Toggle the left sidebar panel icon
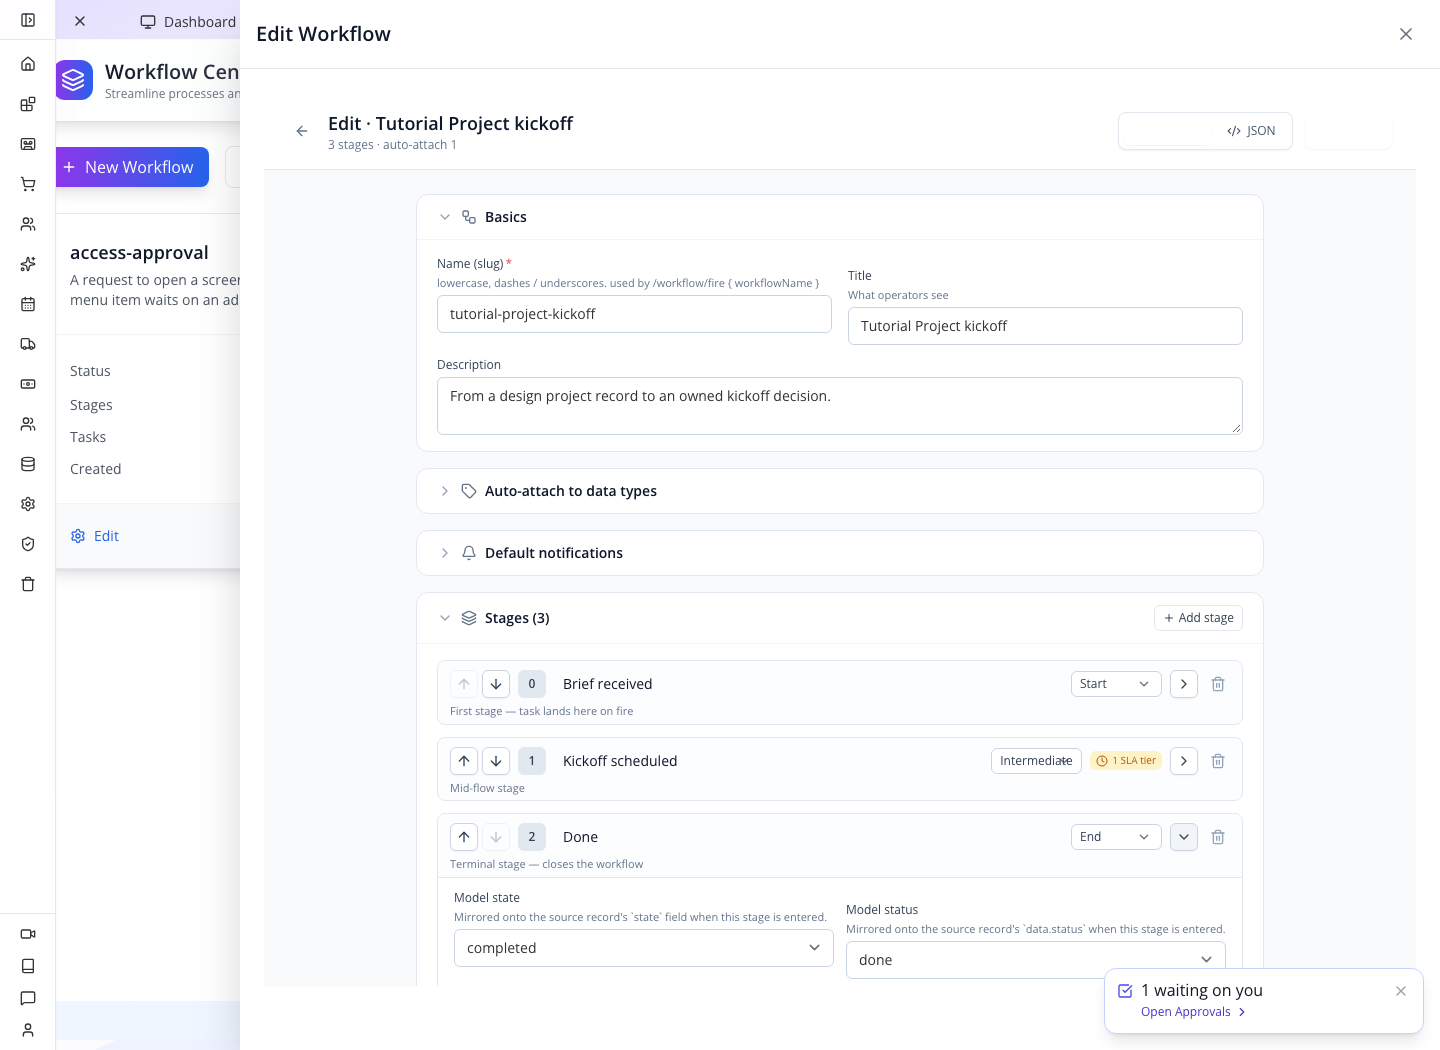Viewport: 1440px width, 1050px height. 28,20
